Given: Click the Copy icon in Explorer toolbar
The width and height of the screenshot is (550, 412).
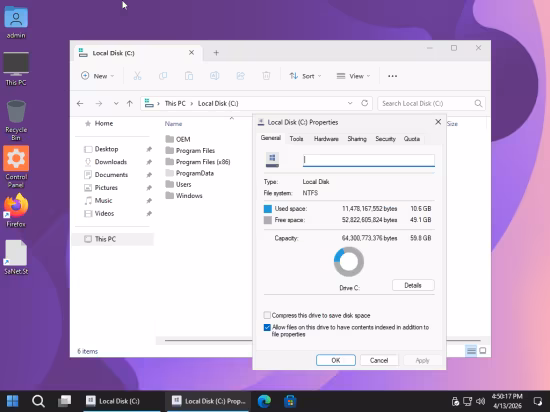Looking at the screenshot, I should click(163, 76).
